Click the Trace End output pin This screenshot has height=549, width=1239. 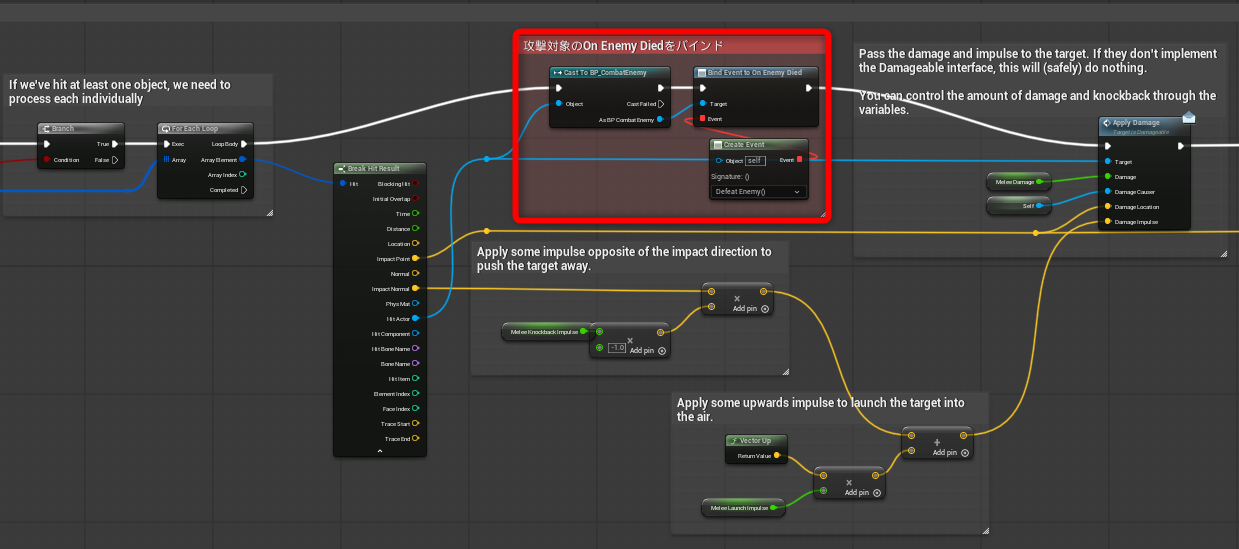point(415,439)
